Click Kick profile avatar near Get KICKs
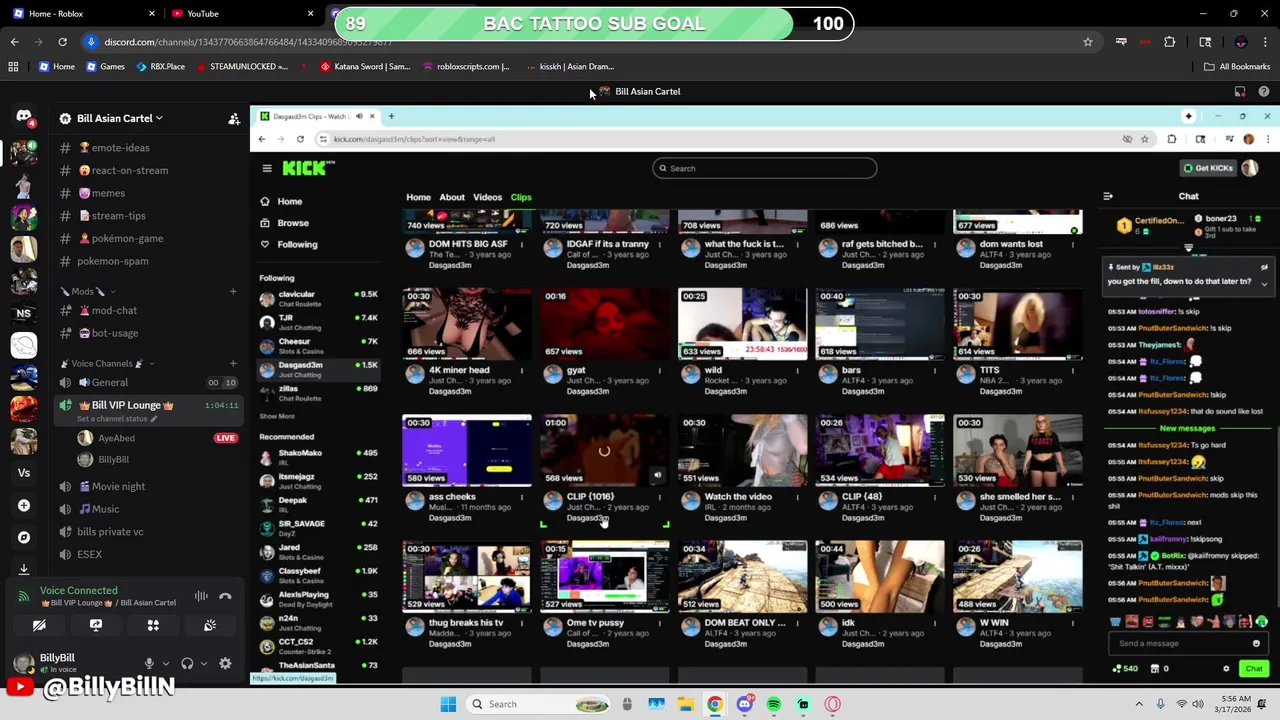The height and width of the screenshot is (720, 1280). 1250,168
